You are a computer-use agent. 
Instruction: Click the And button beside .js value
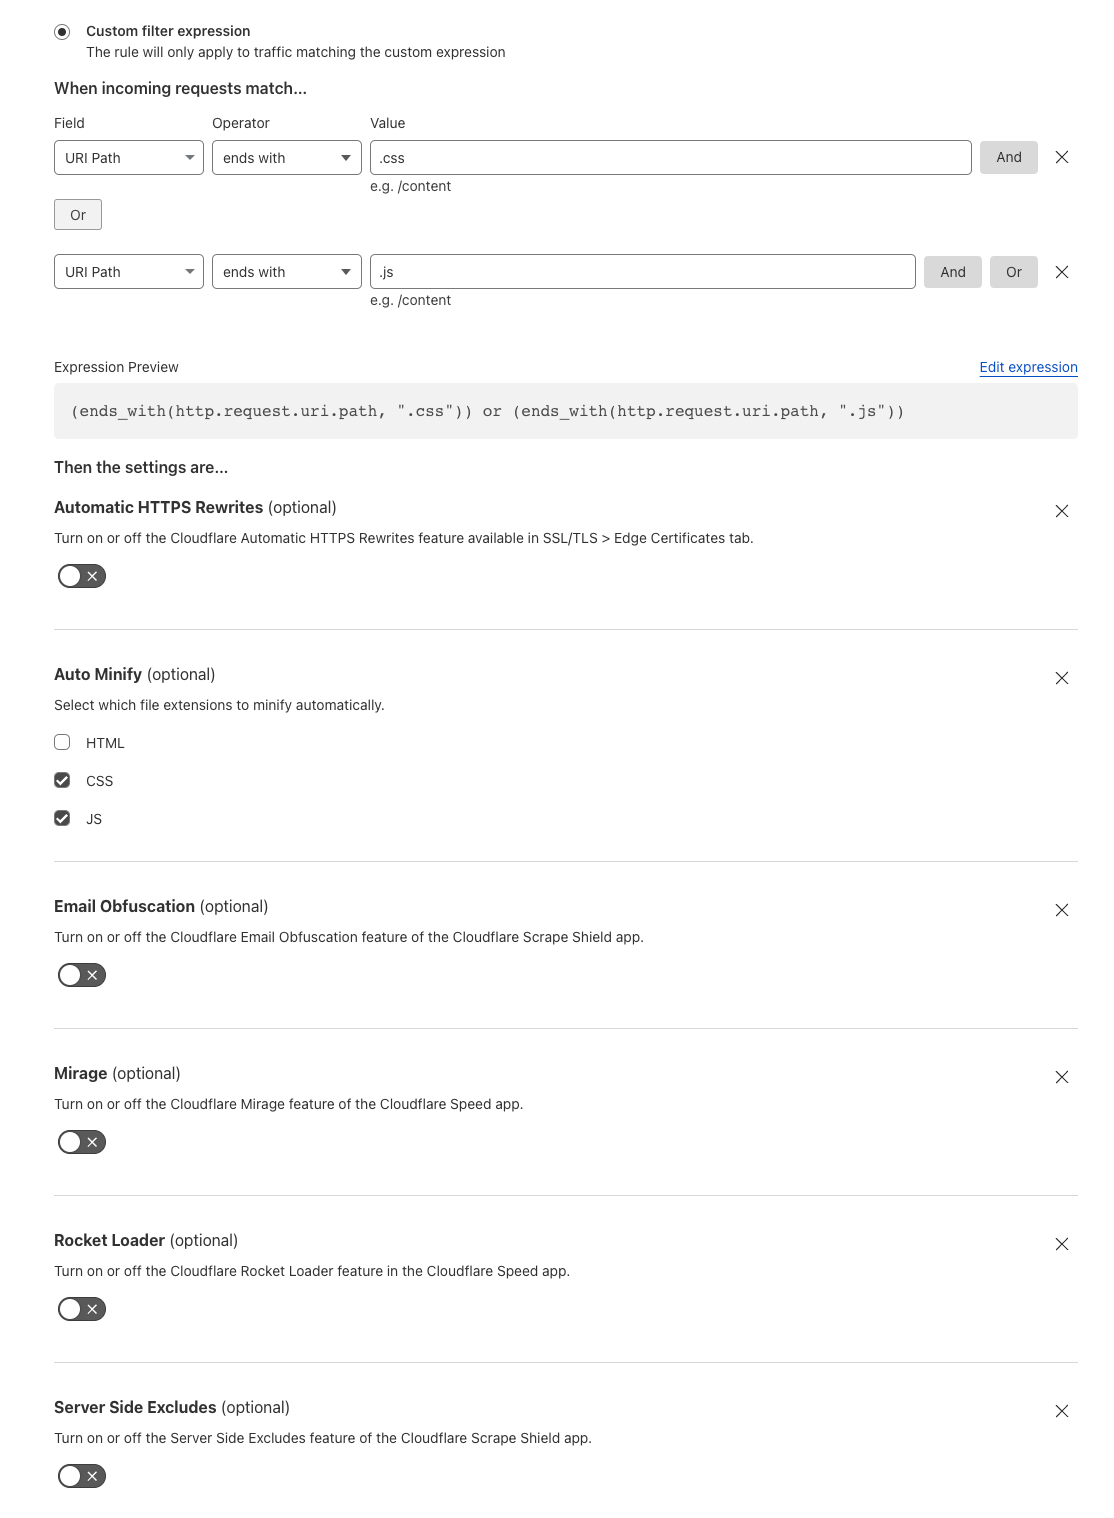tap(953, 272)
